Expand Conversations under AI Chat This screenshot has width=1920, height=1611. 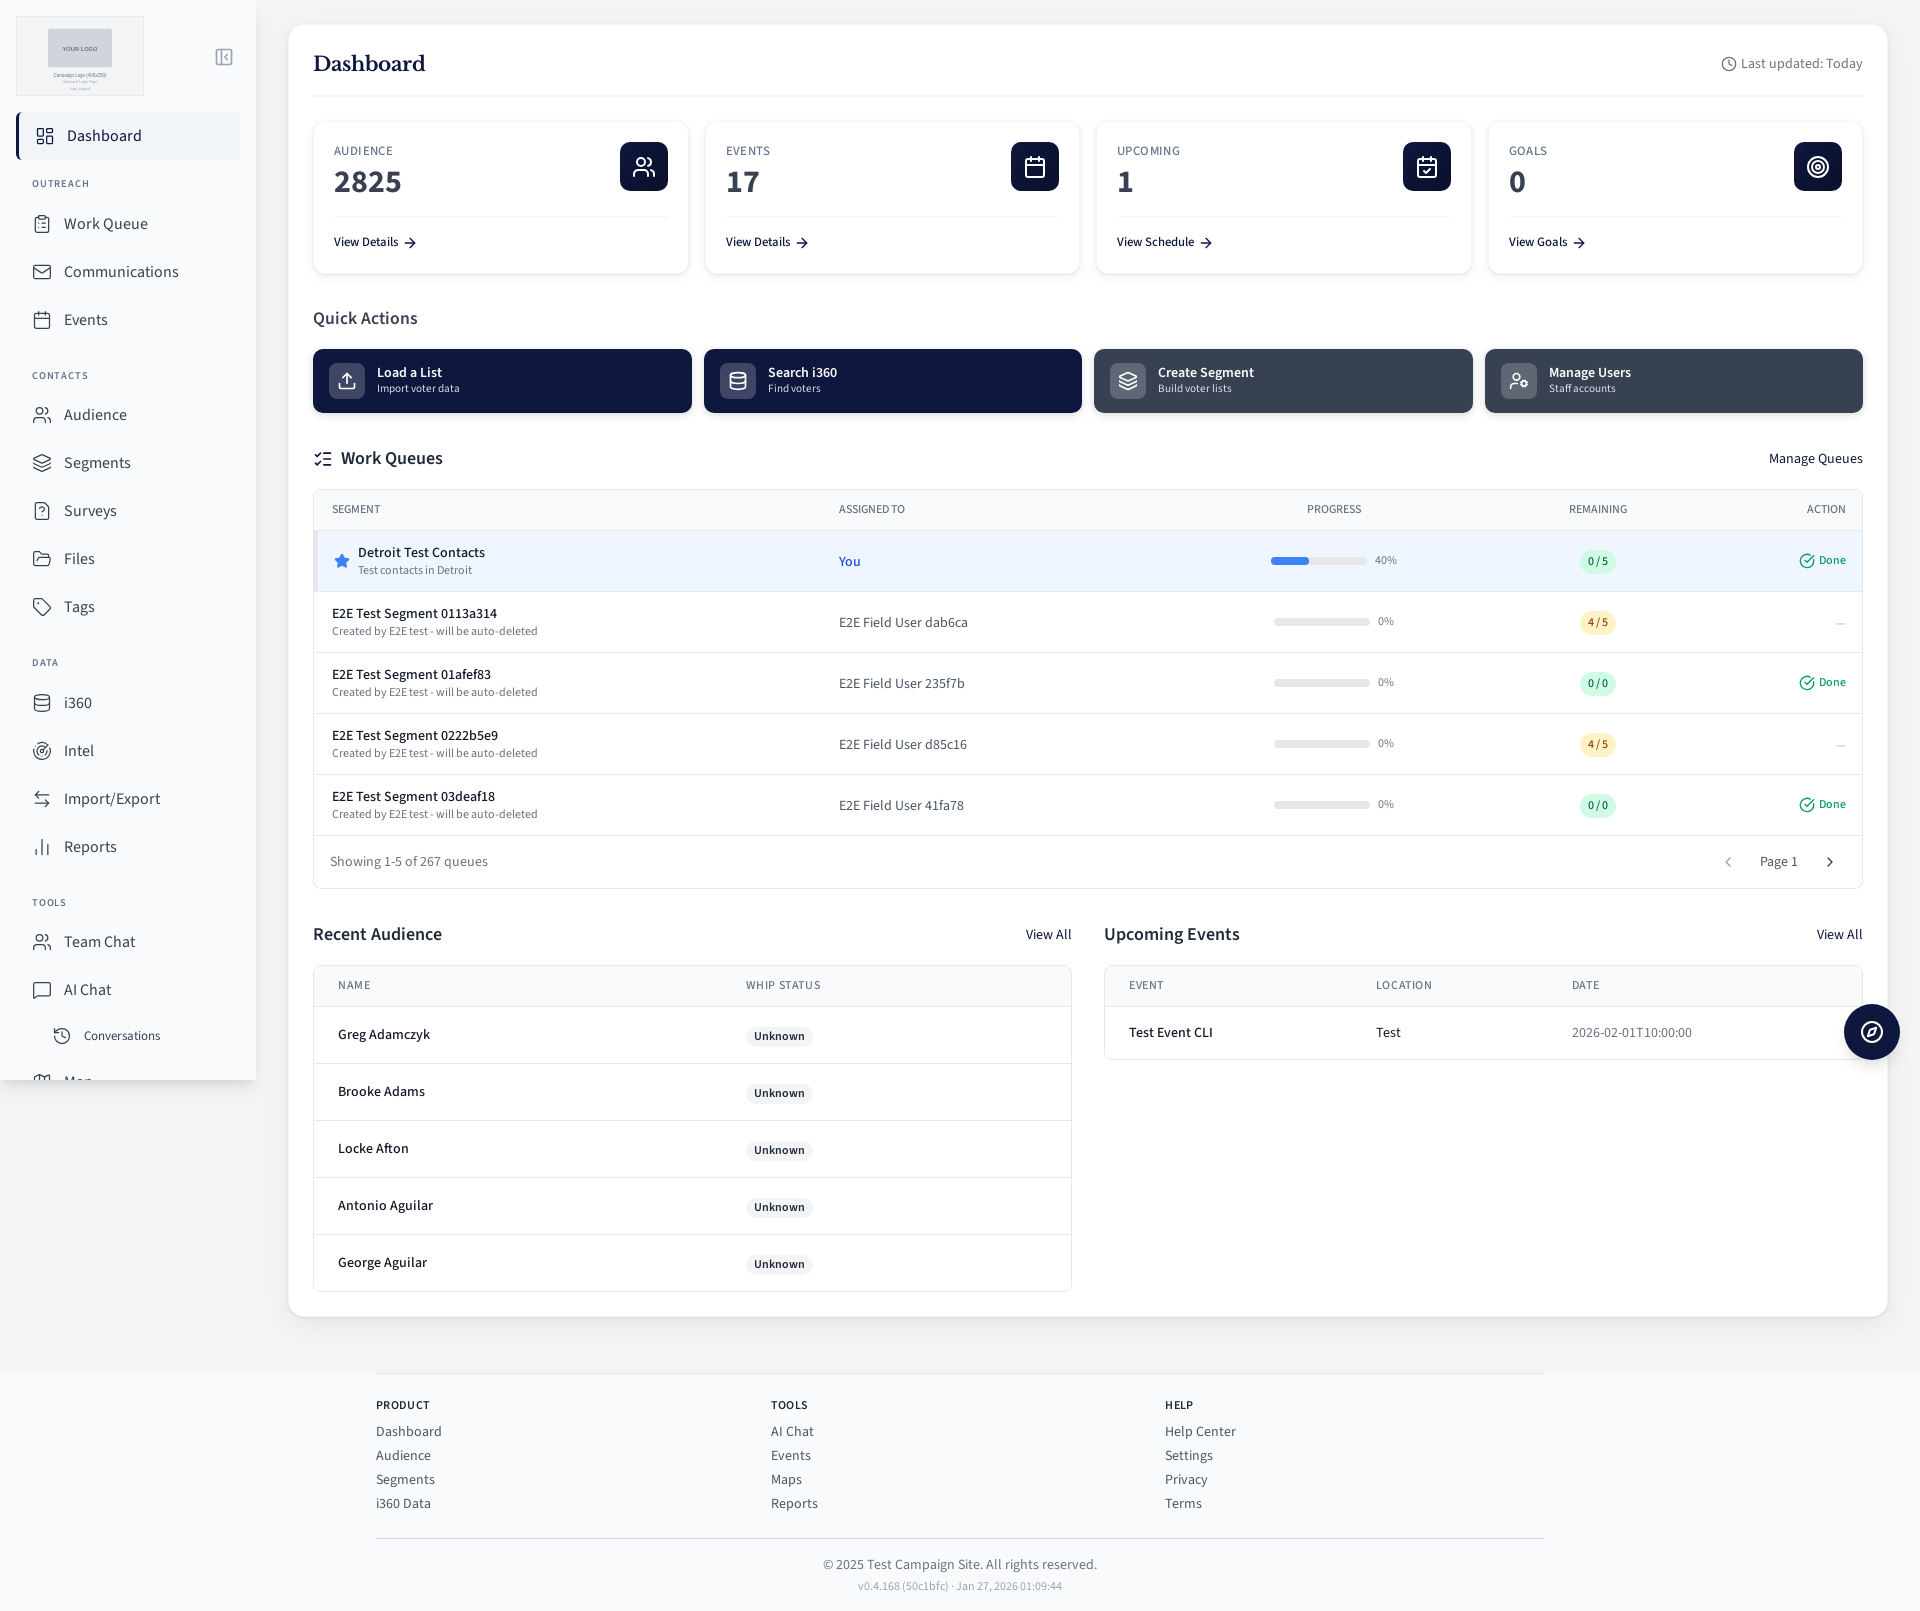(x=121, y=1036)
